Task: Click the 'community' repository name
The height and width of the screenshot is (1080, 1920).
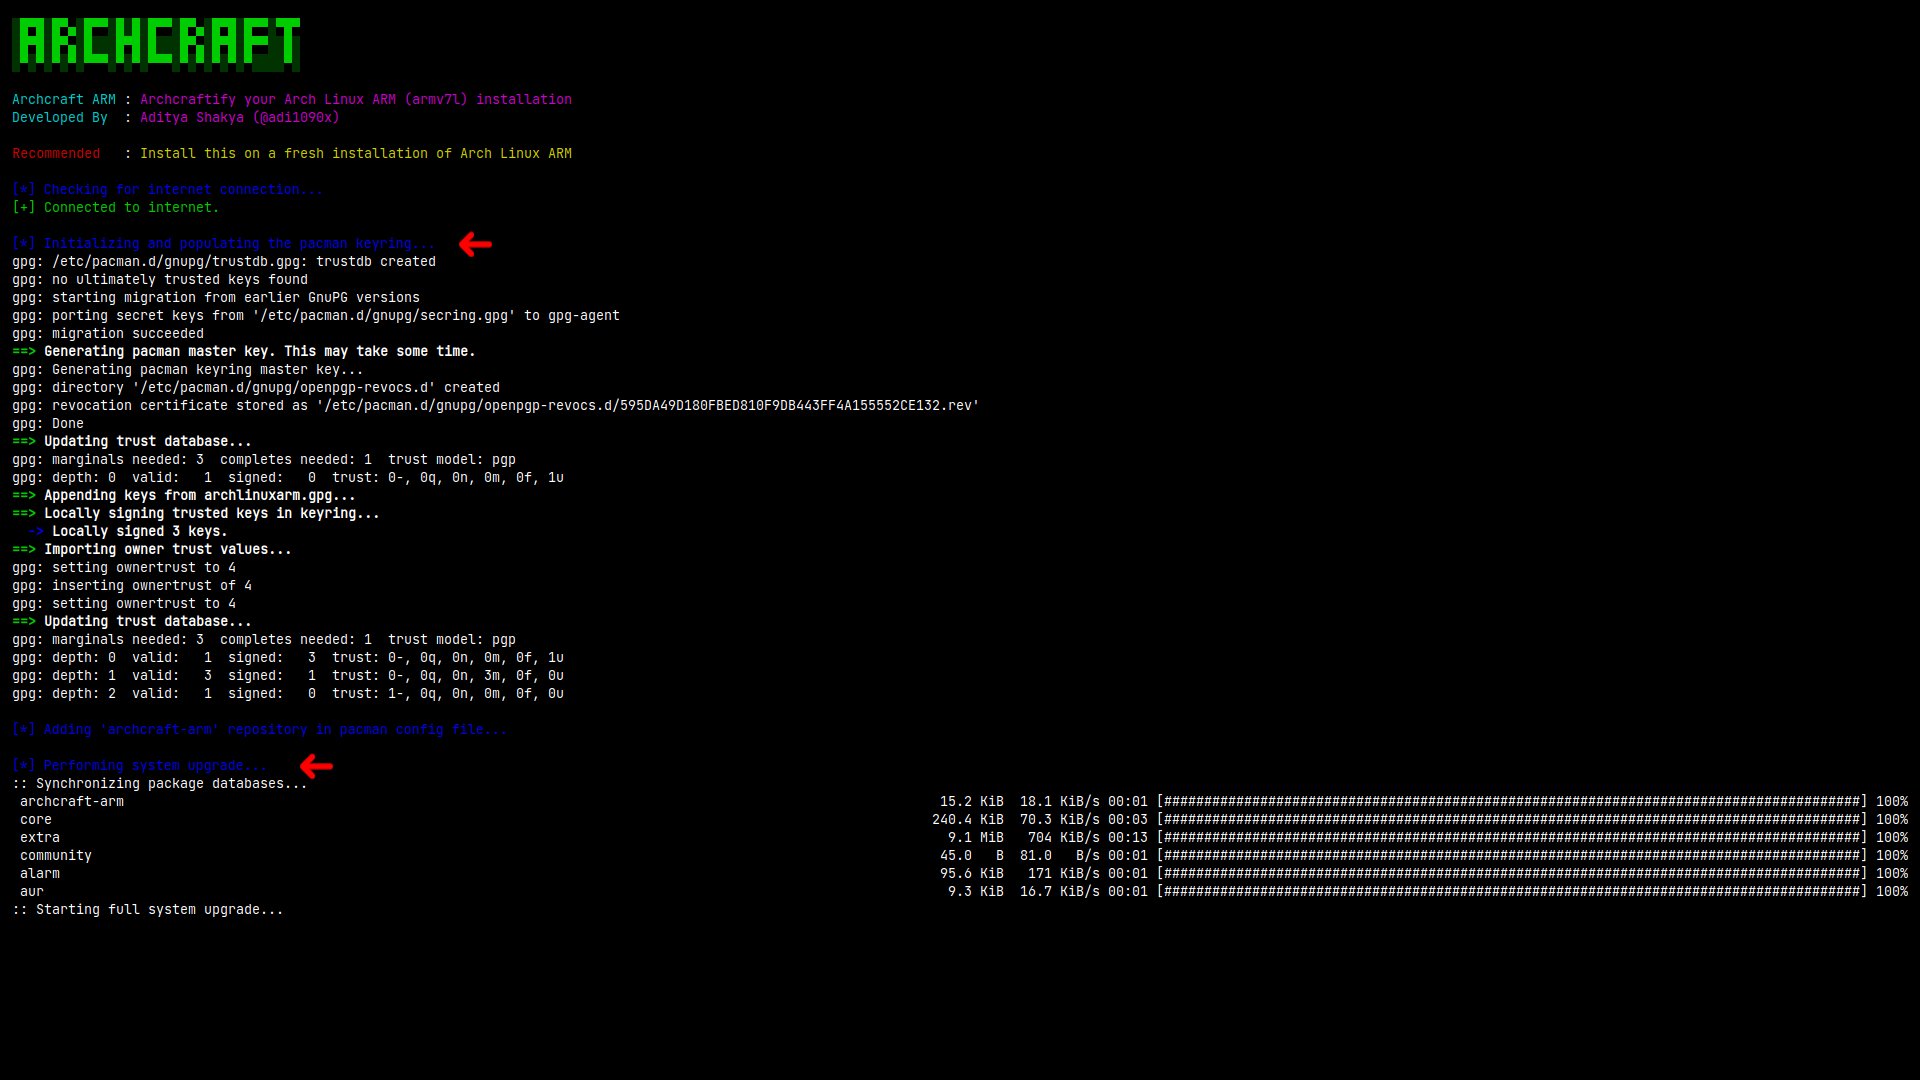Action: pyautogui.click(x=56, y=856)
